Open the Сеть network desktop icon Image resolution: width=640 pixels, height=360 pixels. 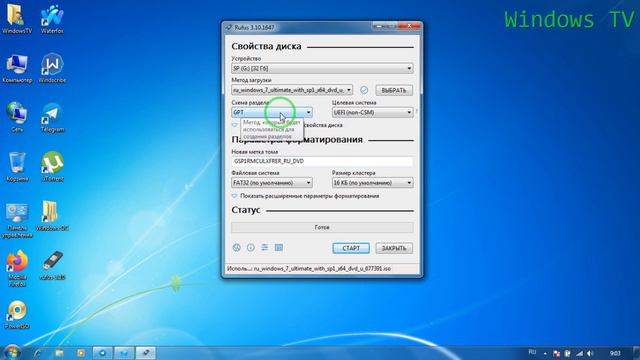click(x=17, y=118)
